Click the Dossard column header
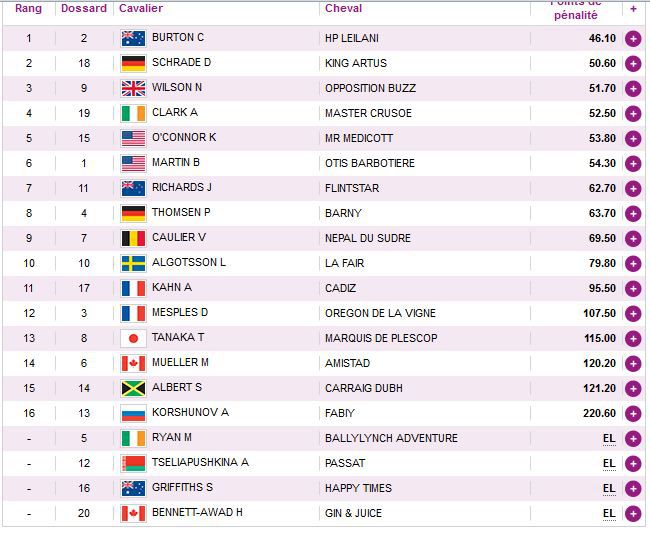The image size is (650, 537). click(x=84, y=9)
